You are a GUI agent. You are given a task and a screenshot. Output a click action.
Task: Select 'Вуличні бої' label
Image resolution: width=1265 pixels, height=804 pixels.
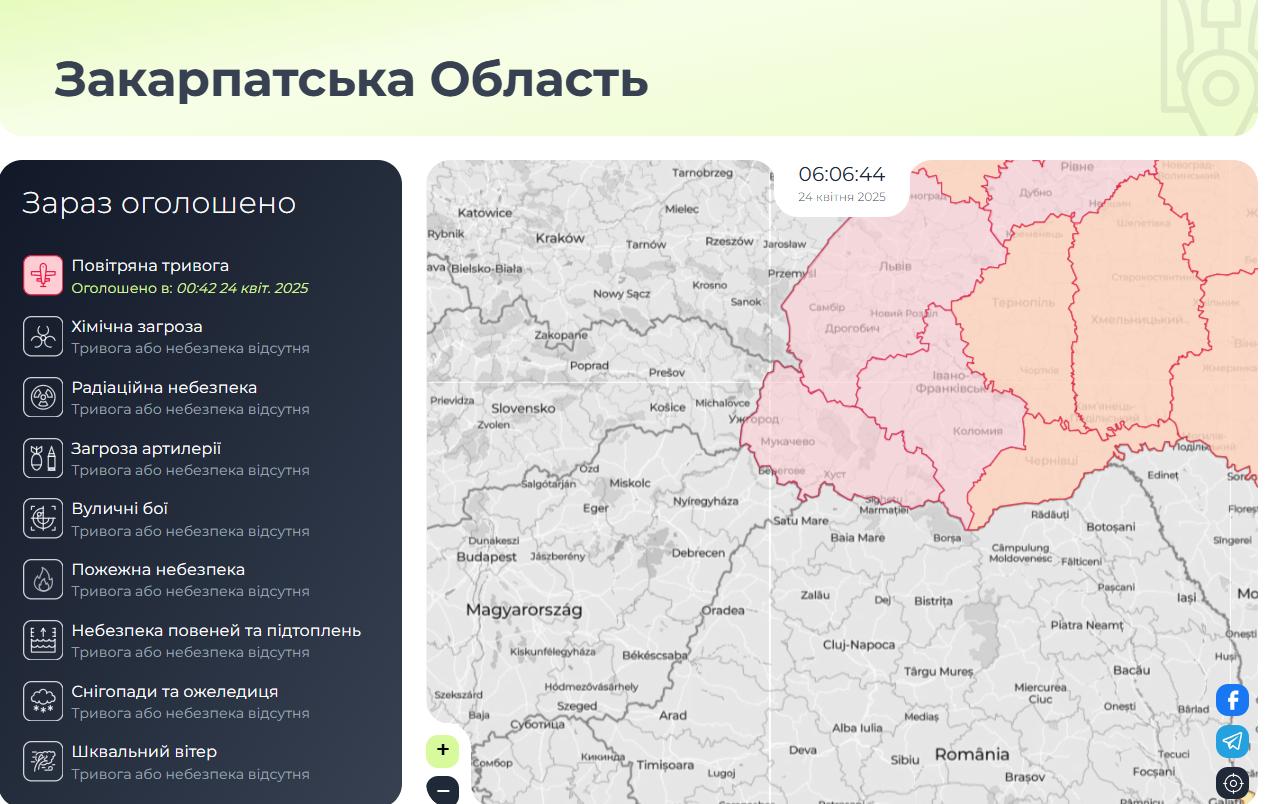click(120, 509)
